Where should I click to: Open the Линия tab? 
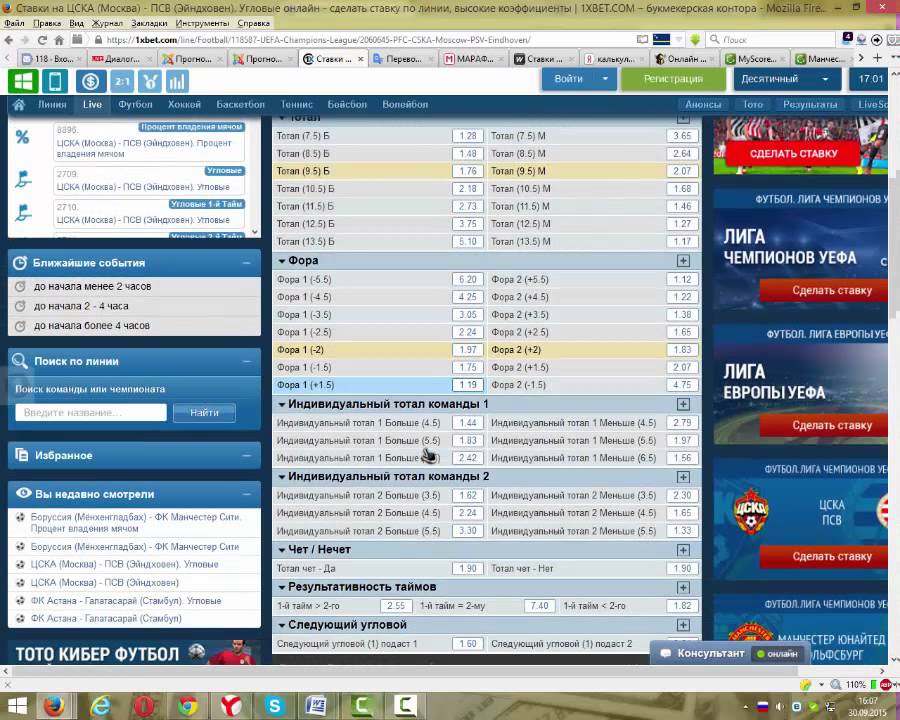click(52, 104)
